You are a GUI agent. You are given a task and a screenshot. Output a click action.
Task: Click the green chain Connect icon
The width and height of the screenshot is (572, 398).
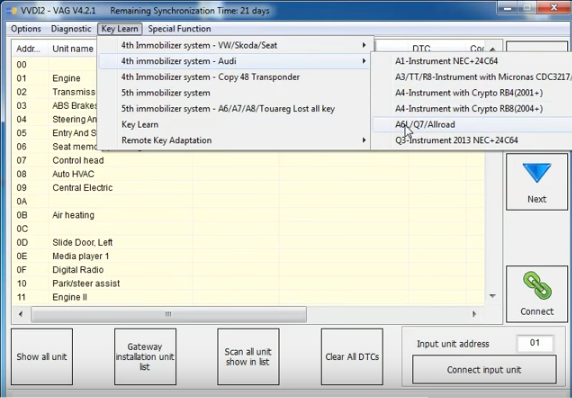click(537, 286)
